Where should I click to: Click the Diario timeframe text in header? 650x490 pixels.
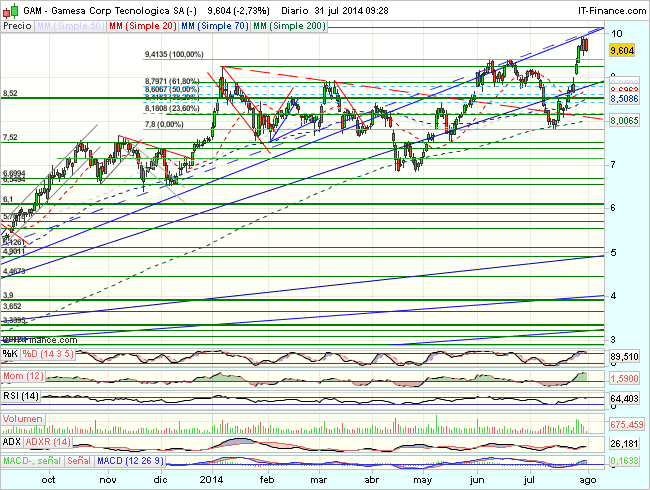[295, 11]
